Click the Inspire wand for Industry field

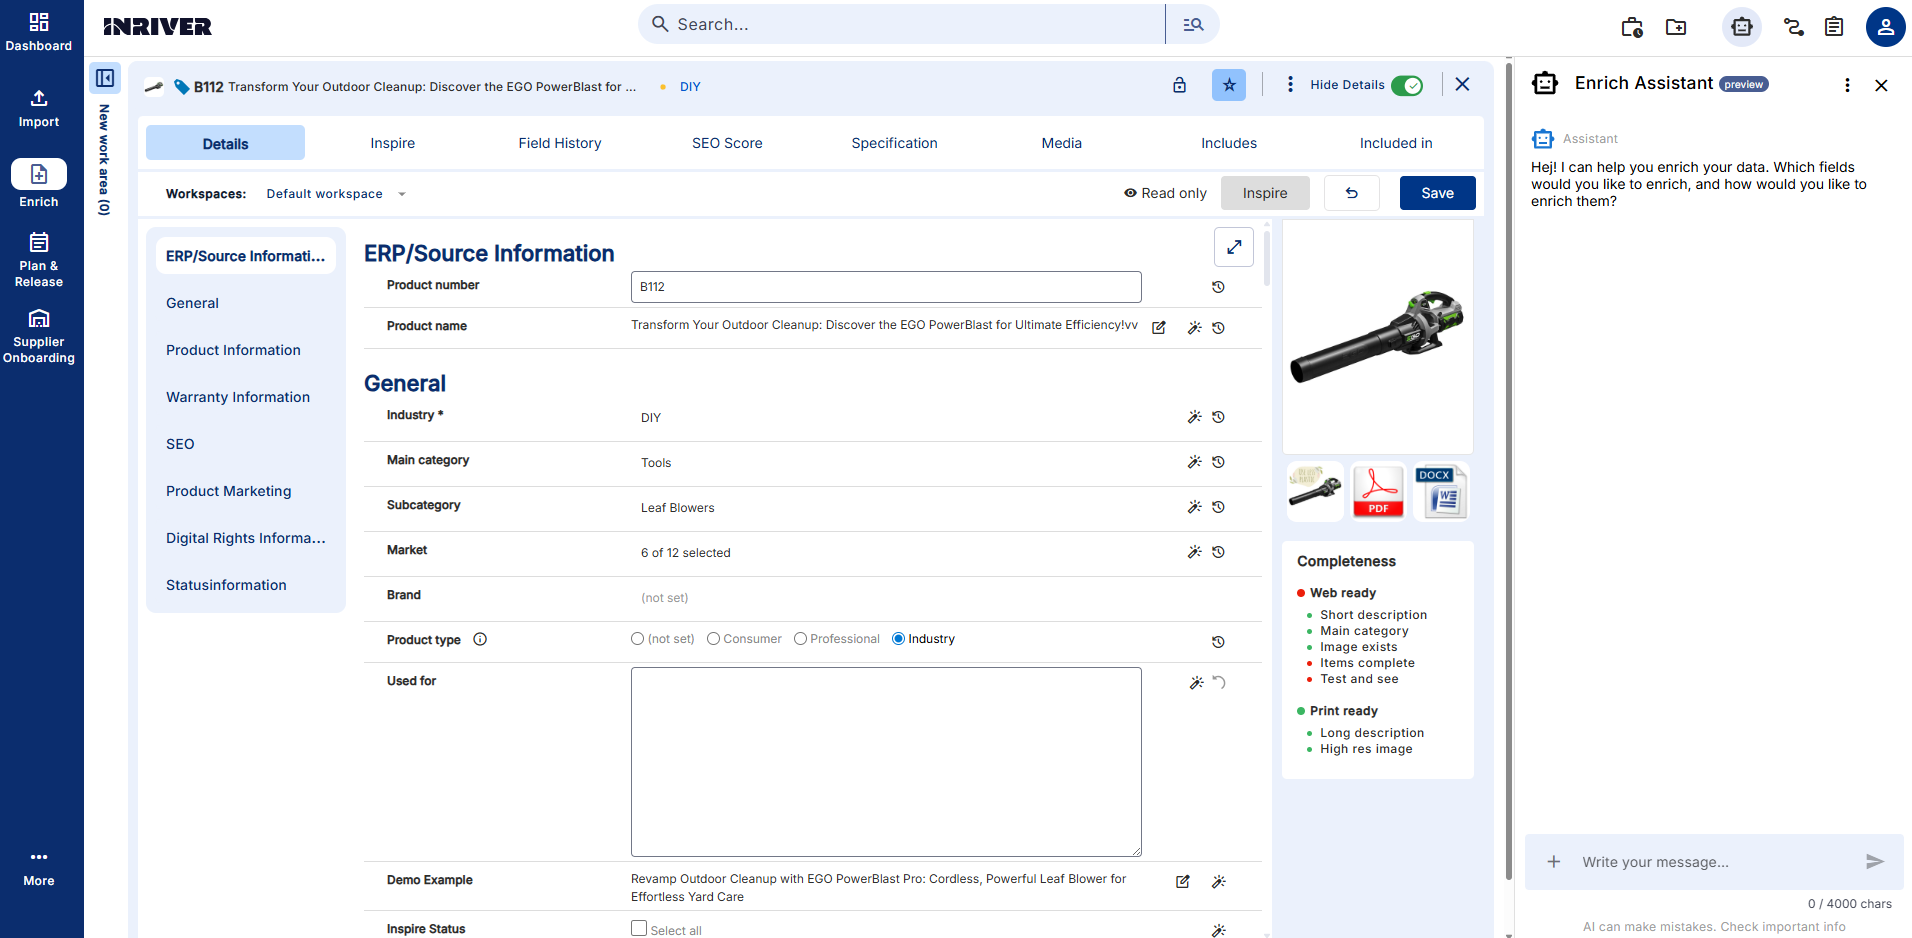1194,417
